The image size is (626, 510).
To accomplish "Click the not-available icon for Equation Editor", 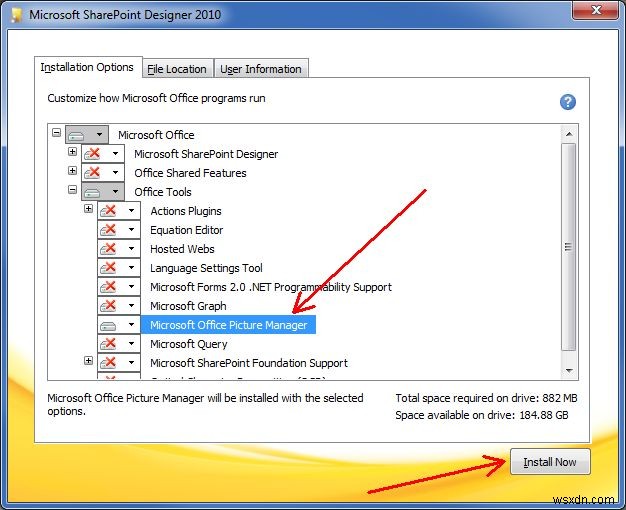I will 108,230.
